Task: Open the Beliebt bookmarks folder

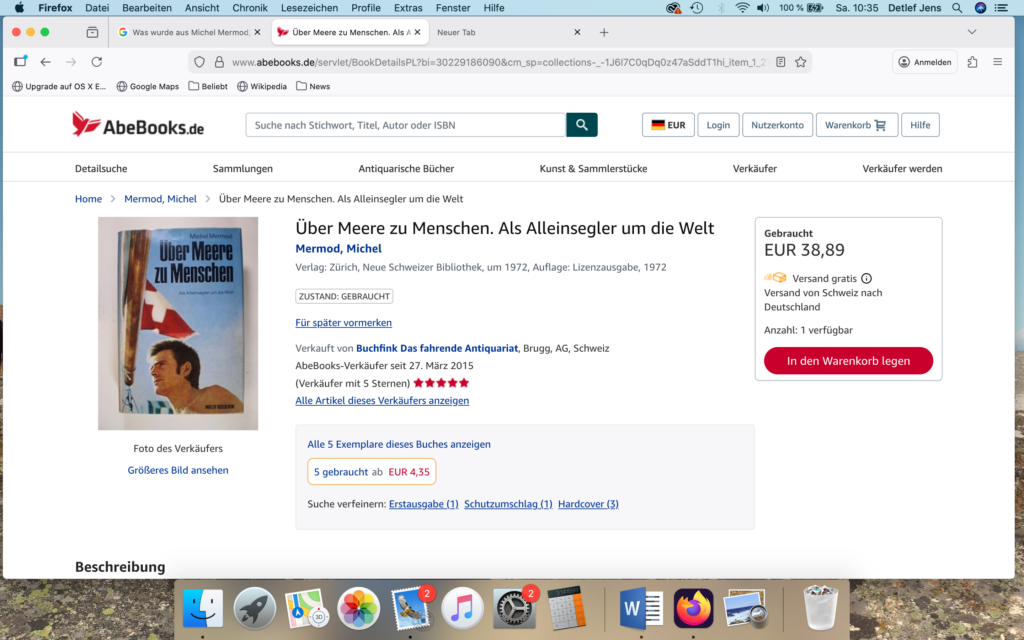Action: click(208, 86)
